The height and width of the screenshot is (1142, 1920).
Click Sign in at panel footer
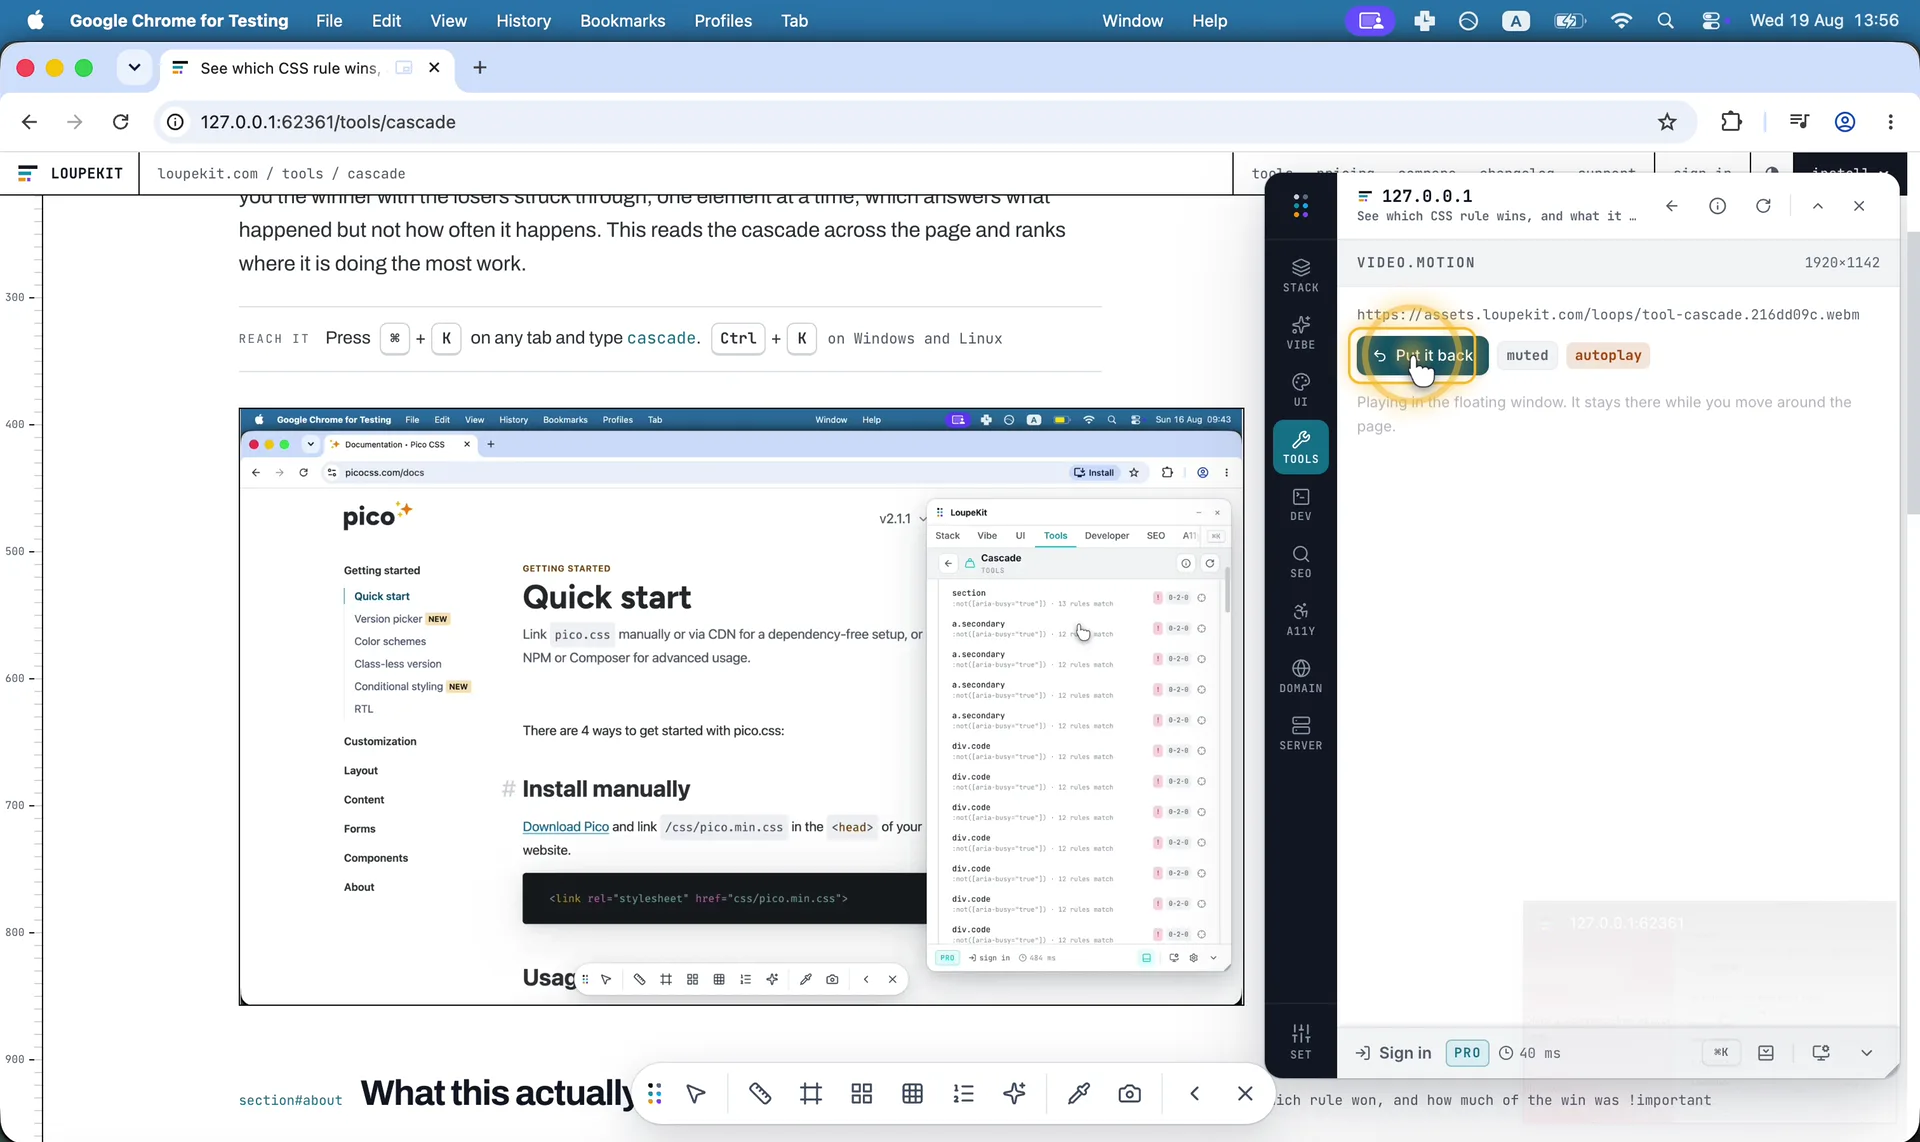tap(1393, 1053)
